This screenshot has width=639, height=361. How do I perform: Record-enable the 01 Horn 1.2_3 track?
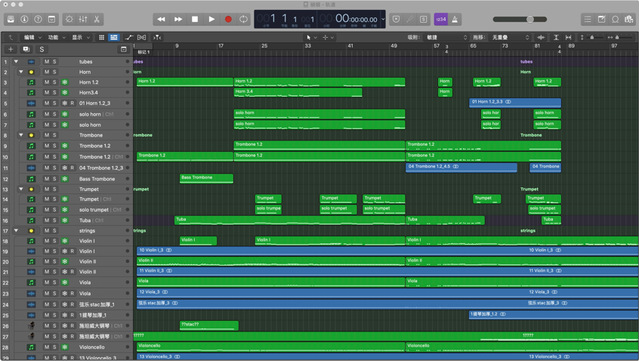point(72,103)
